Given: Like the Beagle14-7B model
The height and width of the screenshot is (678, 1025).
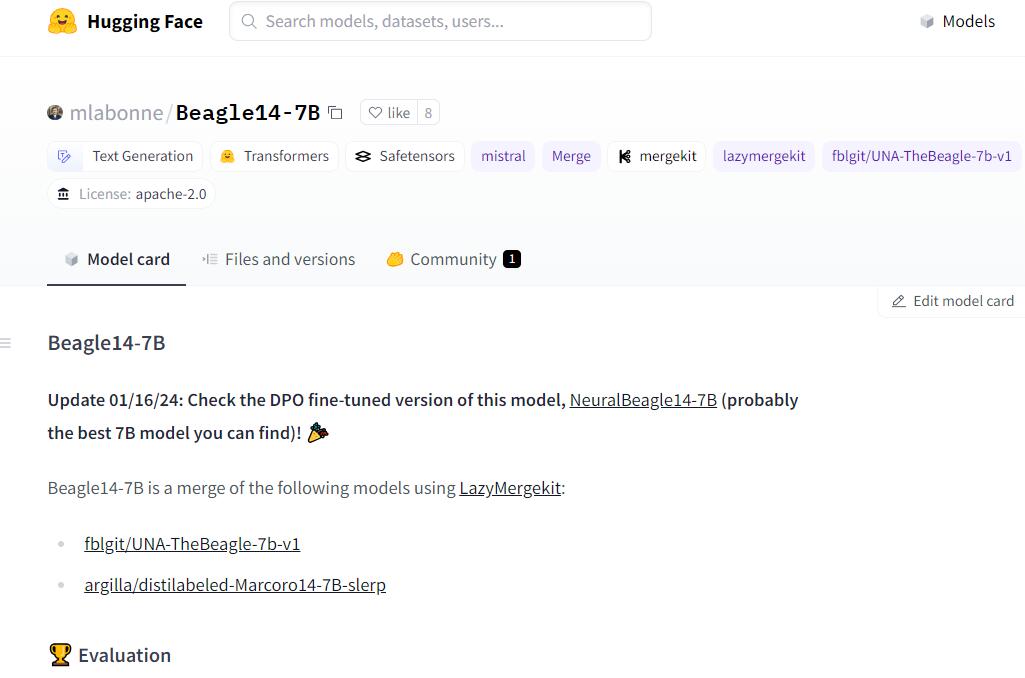Looking at the screenshot, I should pyautogui.click(x=389, y=112).
